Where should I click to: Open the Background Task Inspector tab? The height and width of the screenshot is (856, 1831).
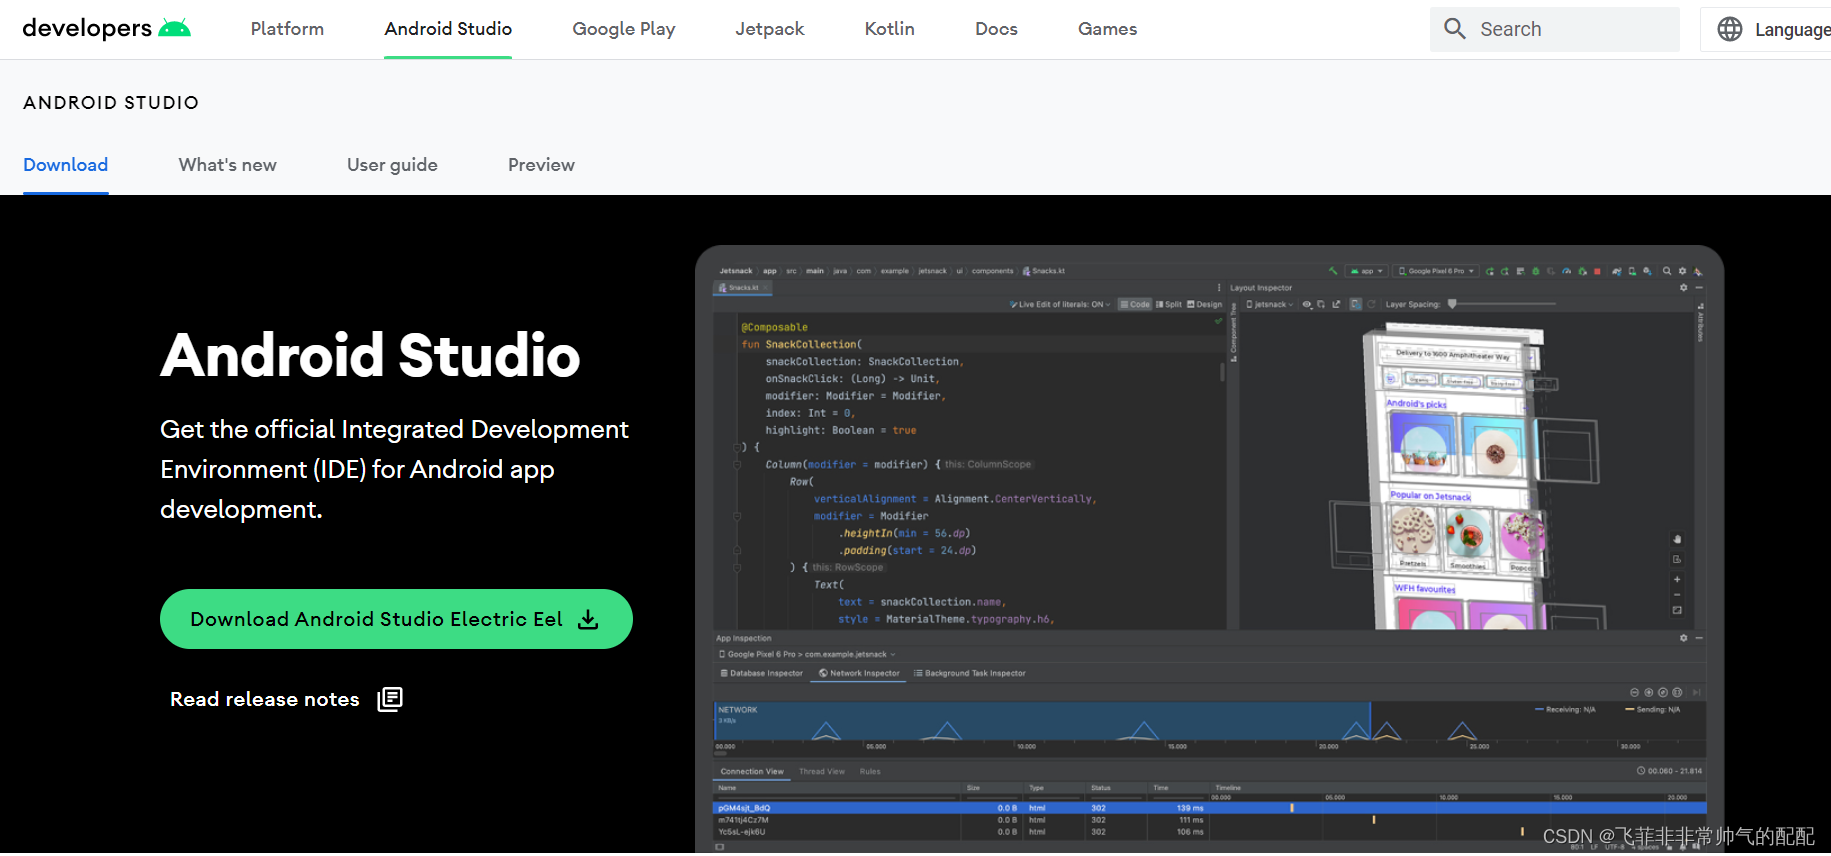[x=970, y=673]
